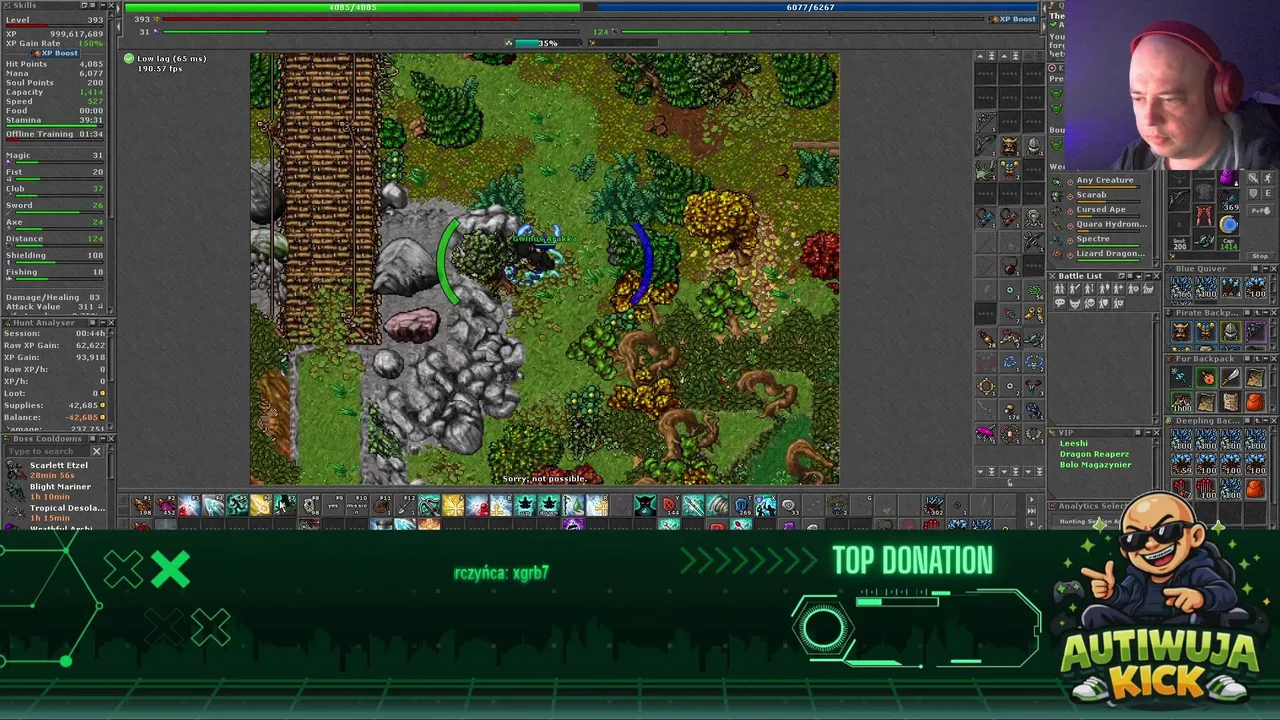Click the fire rune in Fur Backpack
Image resolution: width=1280 pixels, height=720 pixels.
[x=1207, y=377]
